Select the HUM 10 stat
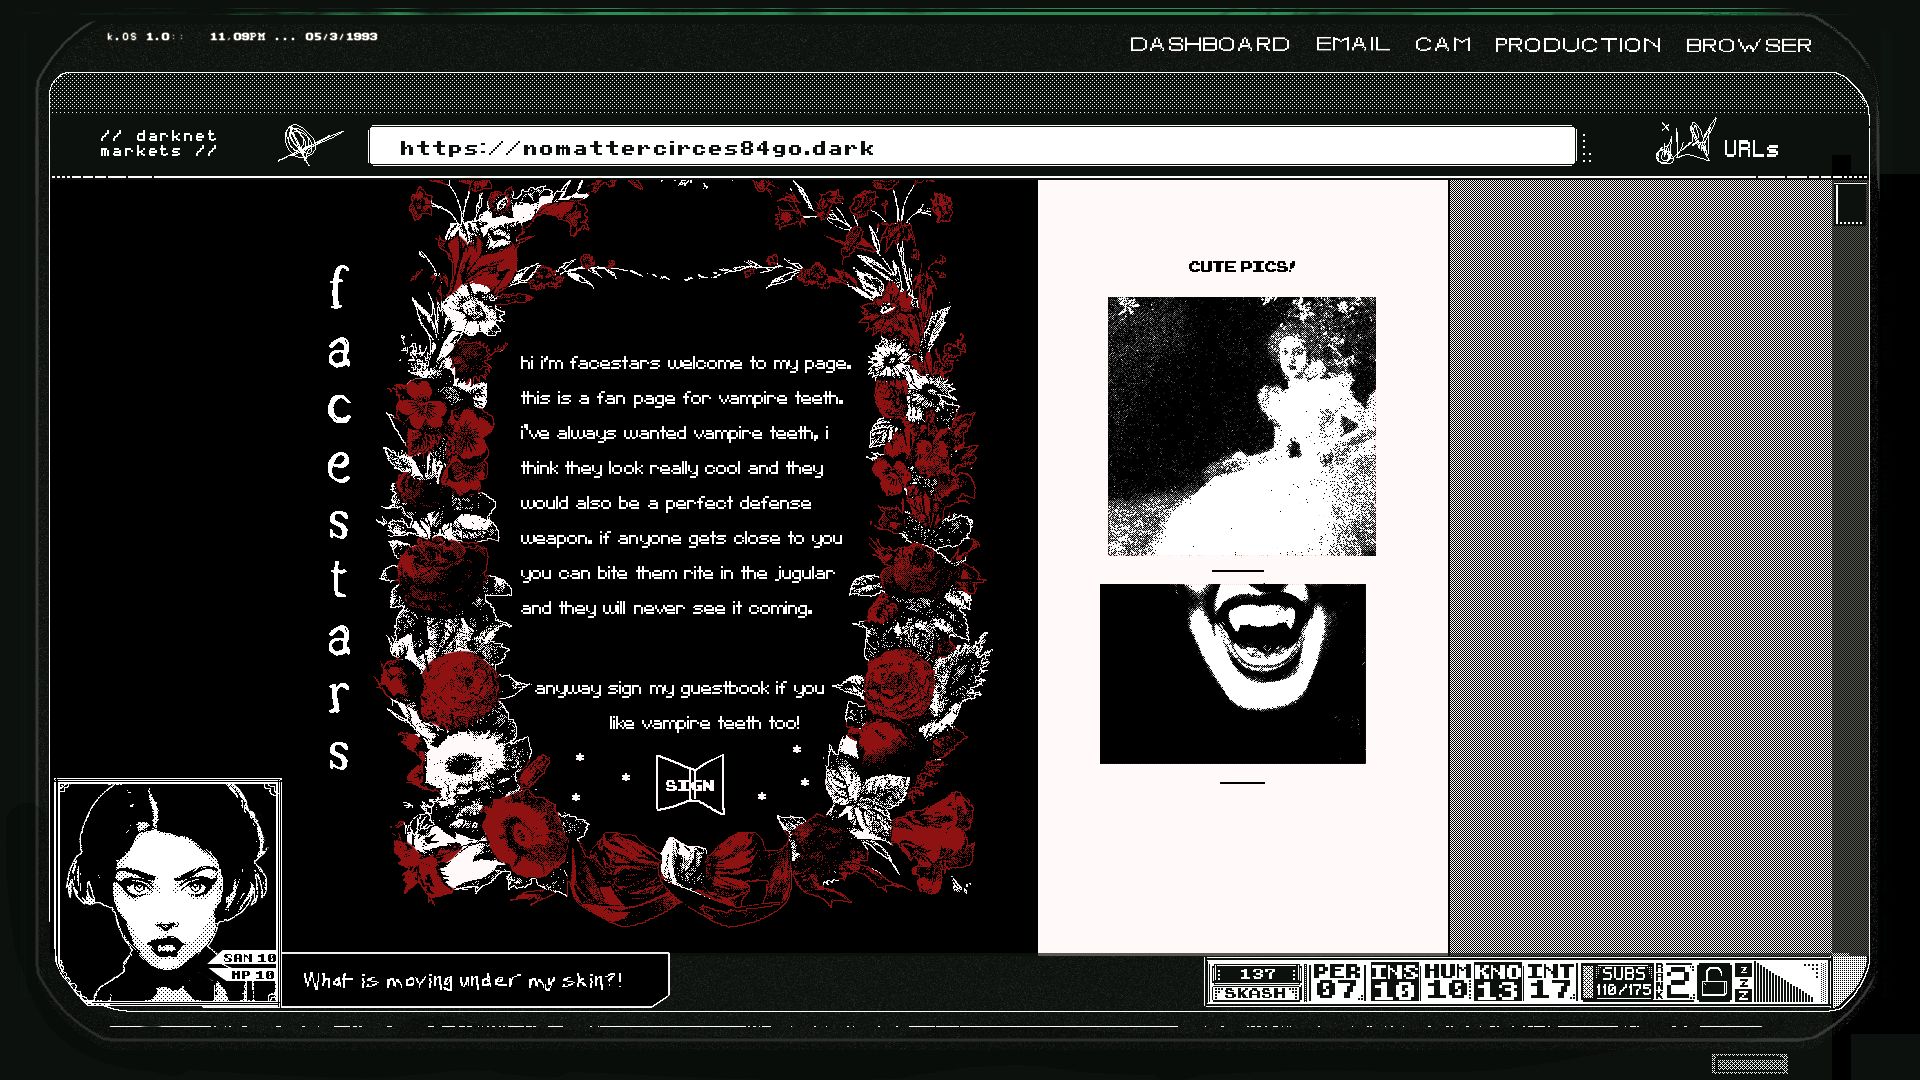 pyautogui.click(x=1447, y=982)
